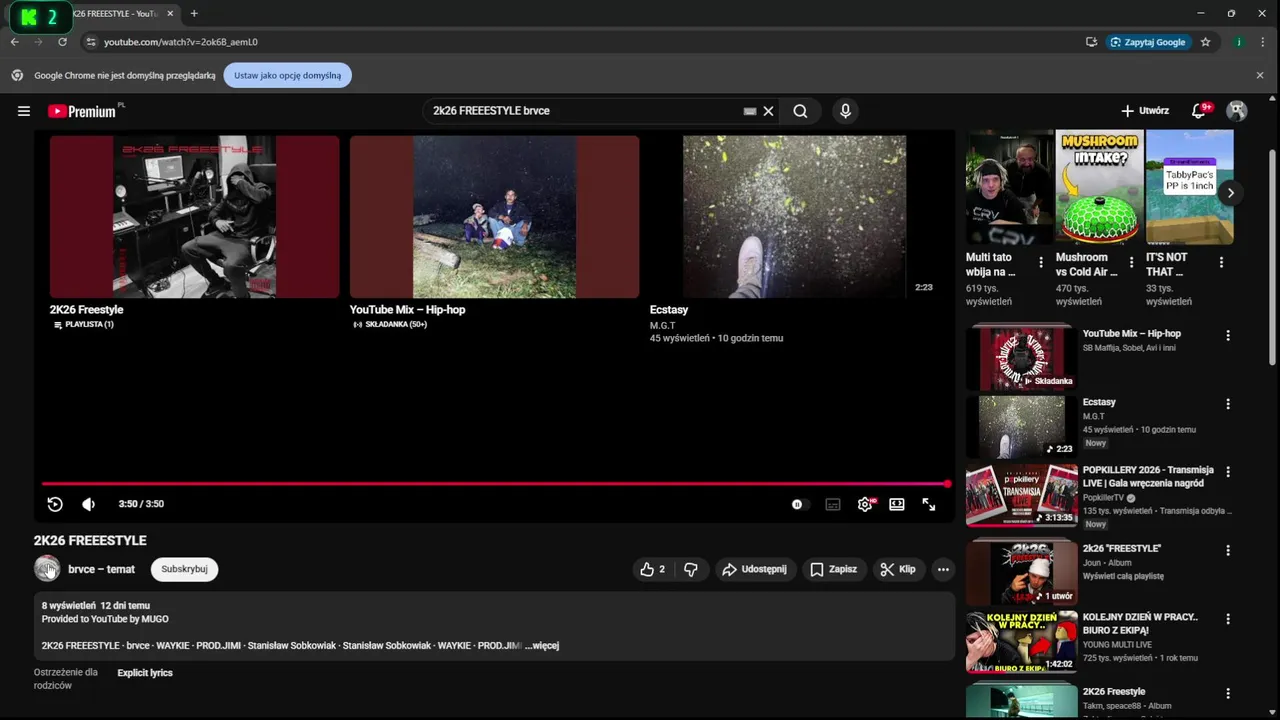Open Wyświetl całą playlistę link
This screenshot has height=720, width=1280.
pos(1123,577)
